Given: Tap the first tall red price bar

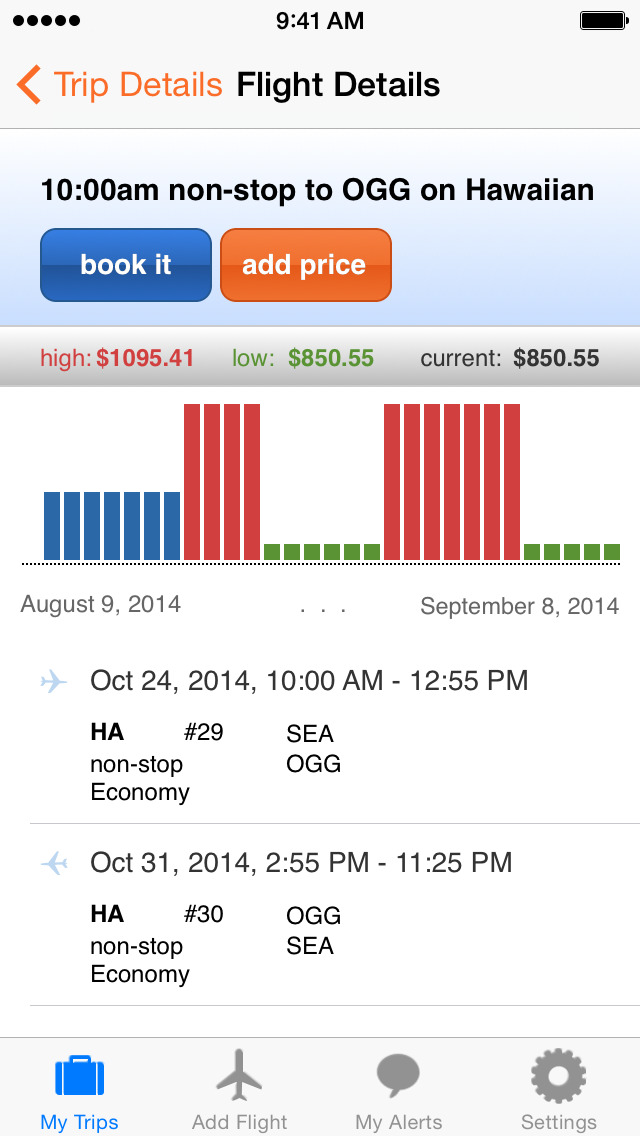Looking at the screenshot, I should (192, 482).
